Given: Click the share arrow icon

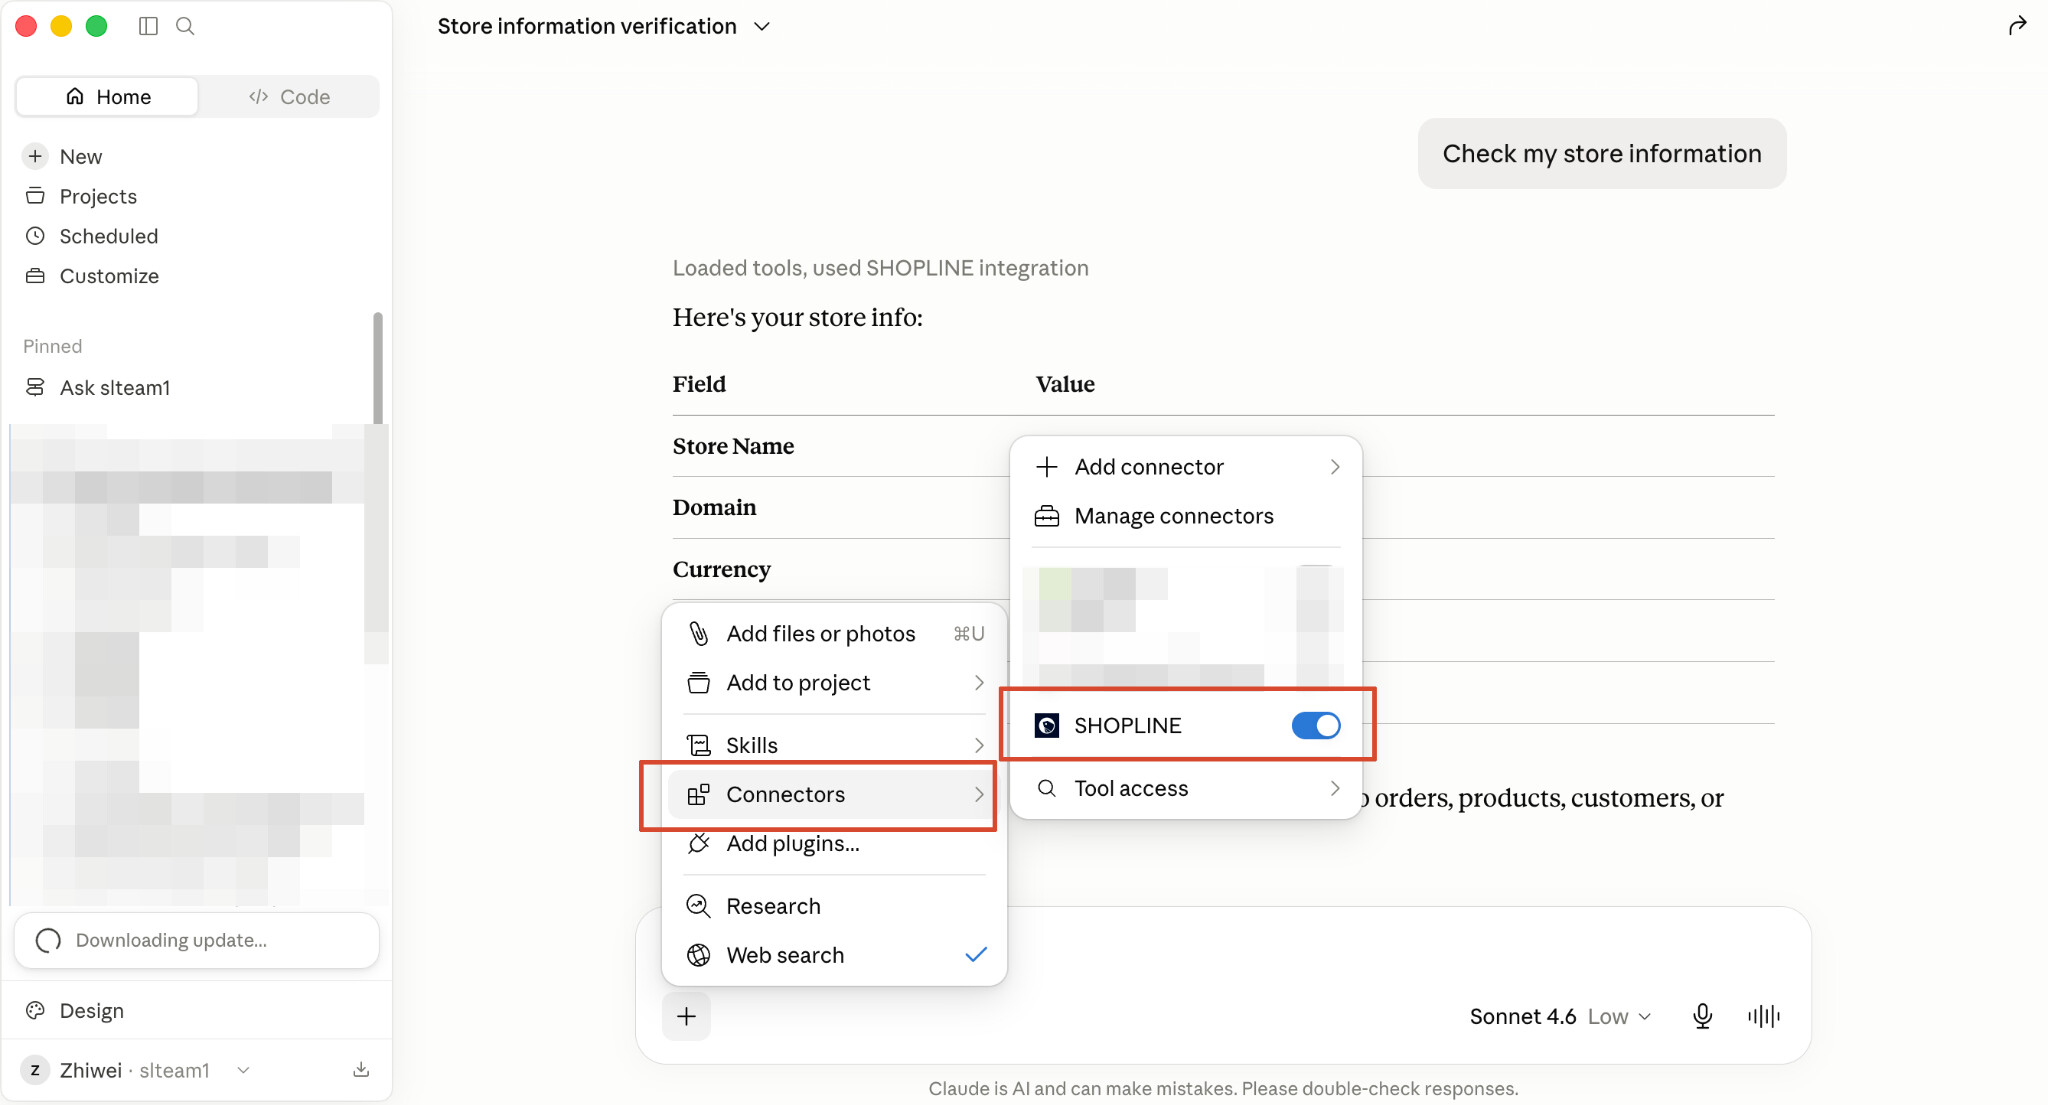Looking at the screenshot, I should 2017,26.
